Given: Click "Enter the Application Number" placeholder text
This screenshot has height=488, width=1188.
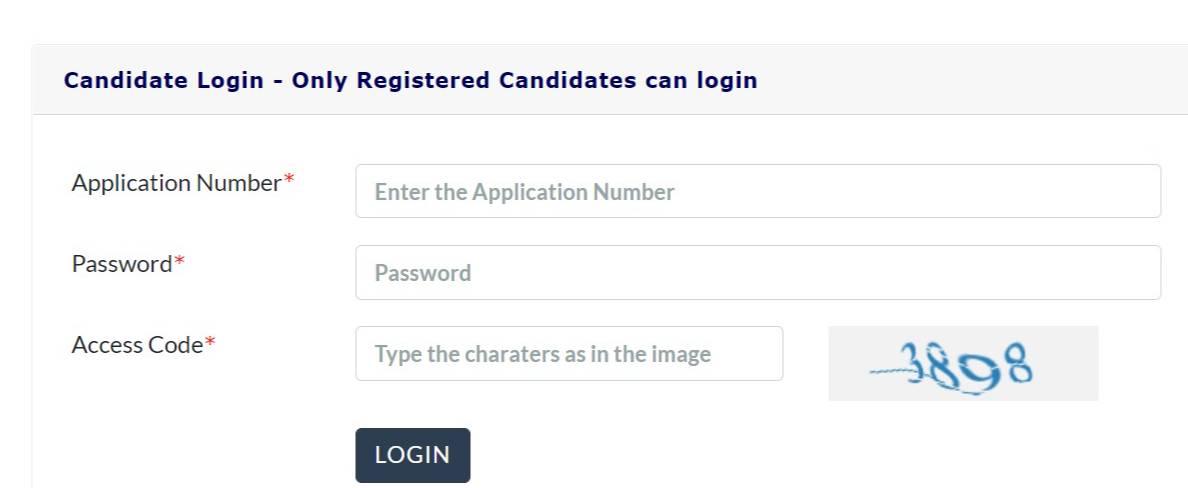Looking at the screenshot, I should (524, 192).
